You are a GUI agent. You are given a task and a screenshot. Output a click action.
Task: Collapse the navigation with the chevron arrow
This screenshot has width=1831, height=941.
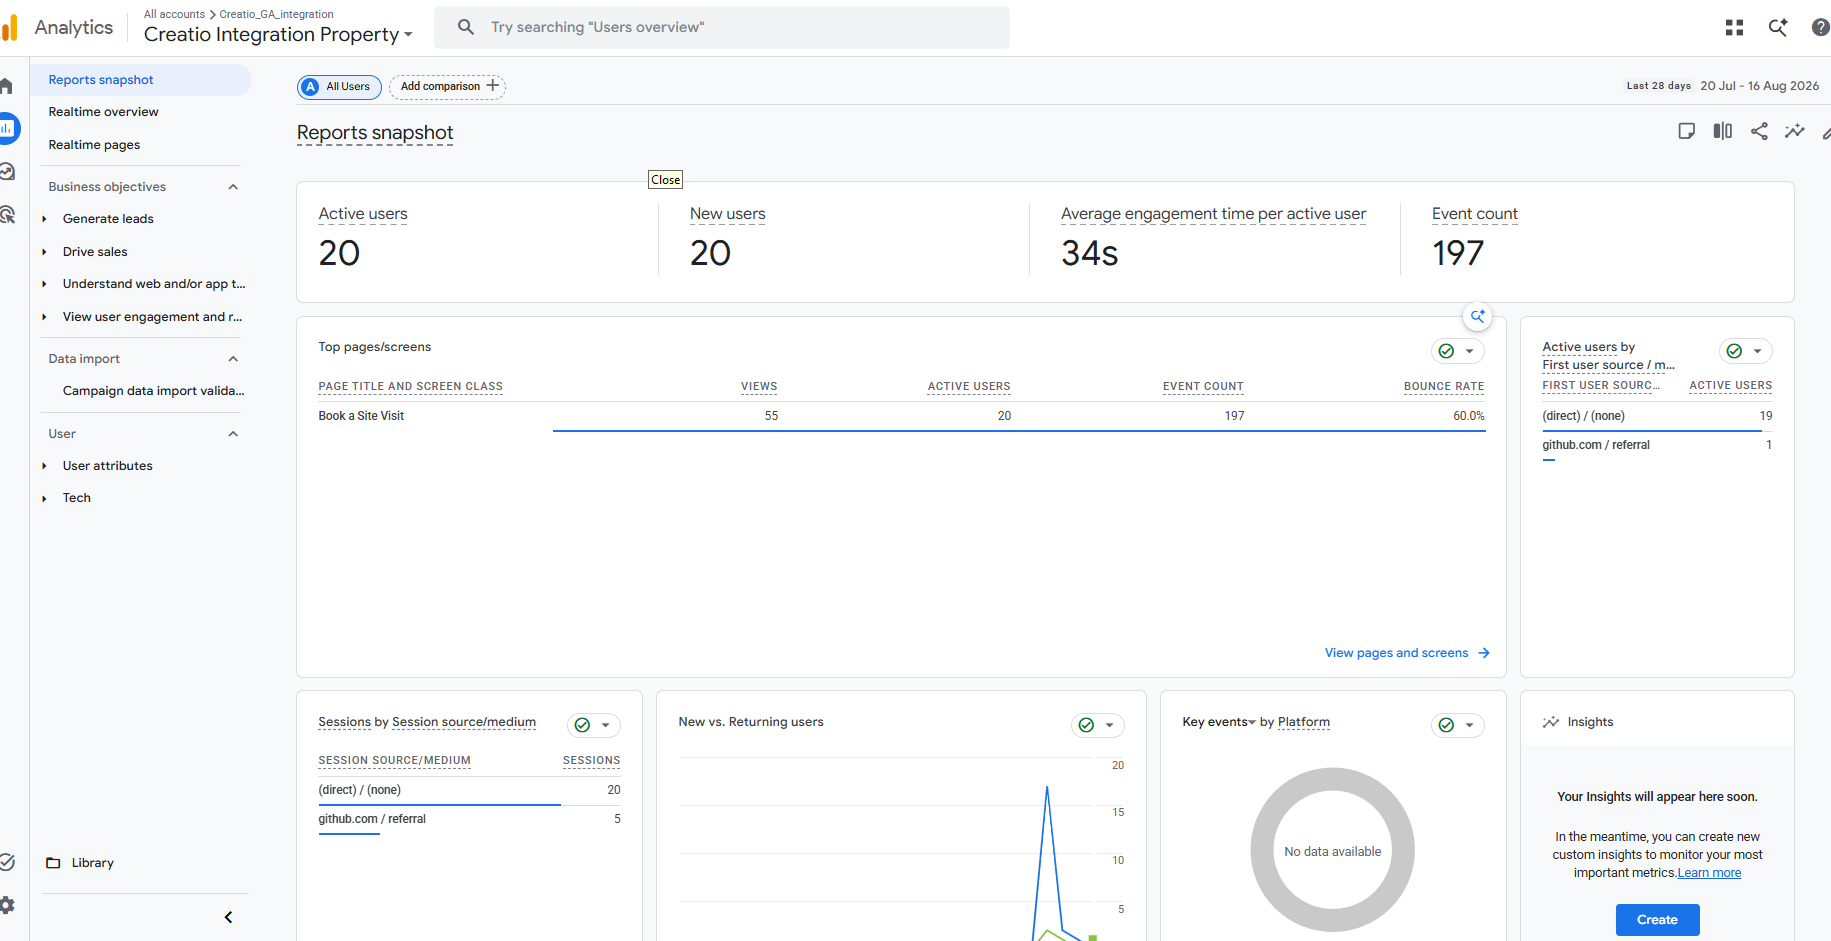[228, 917]
